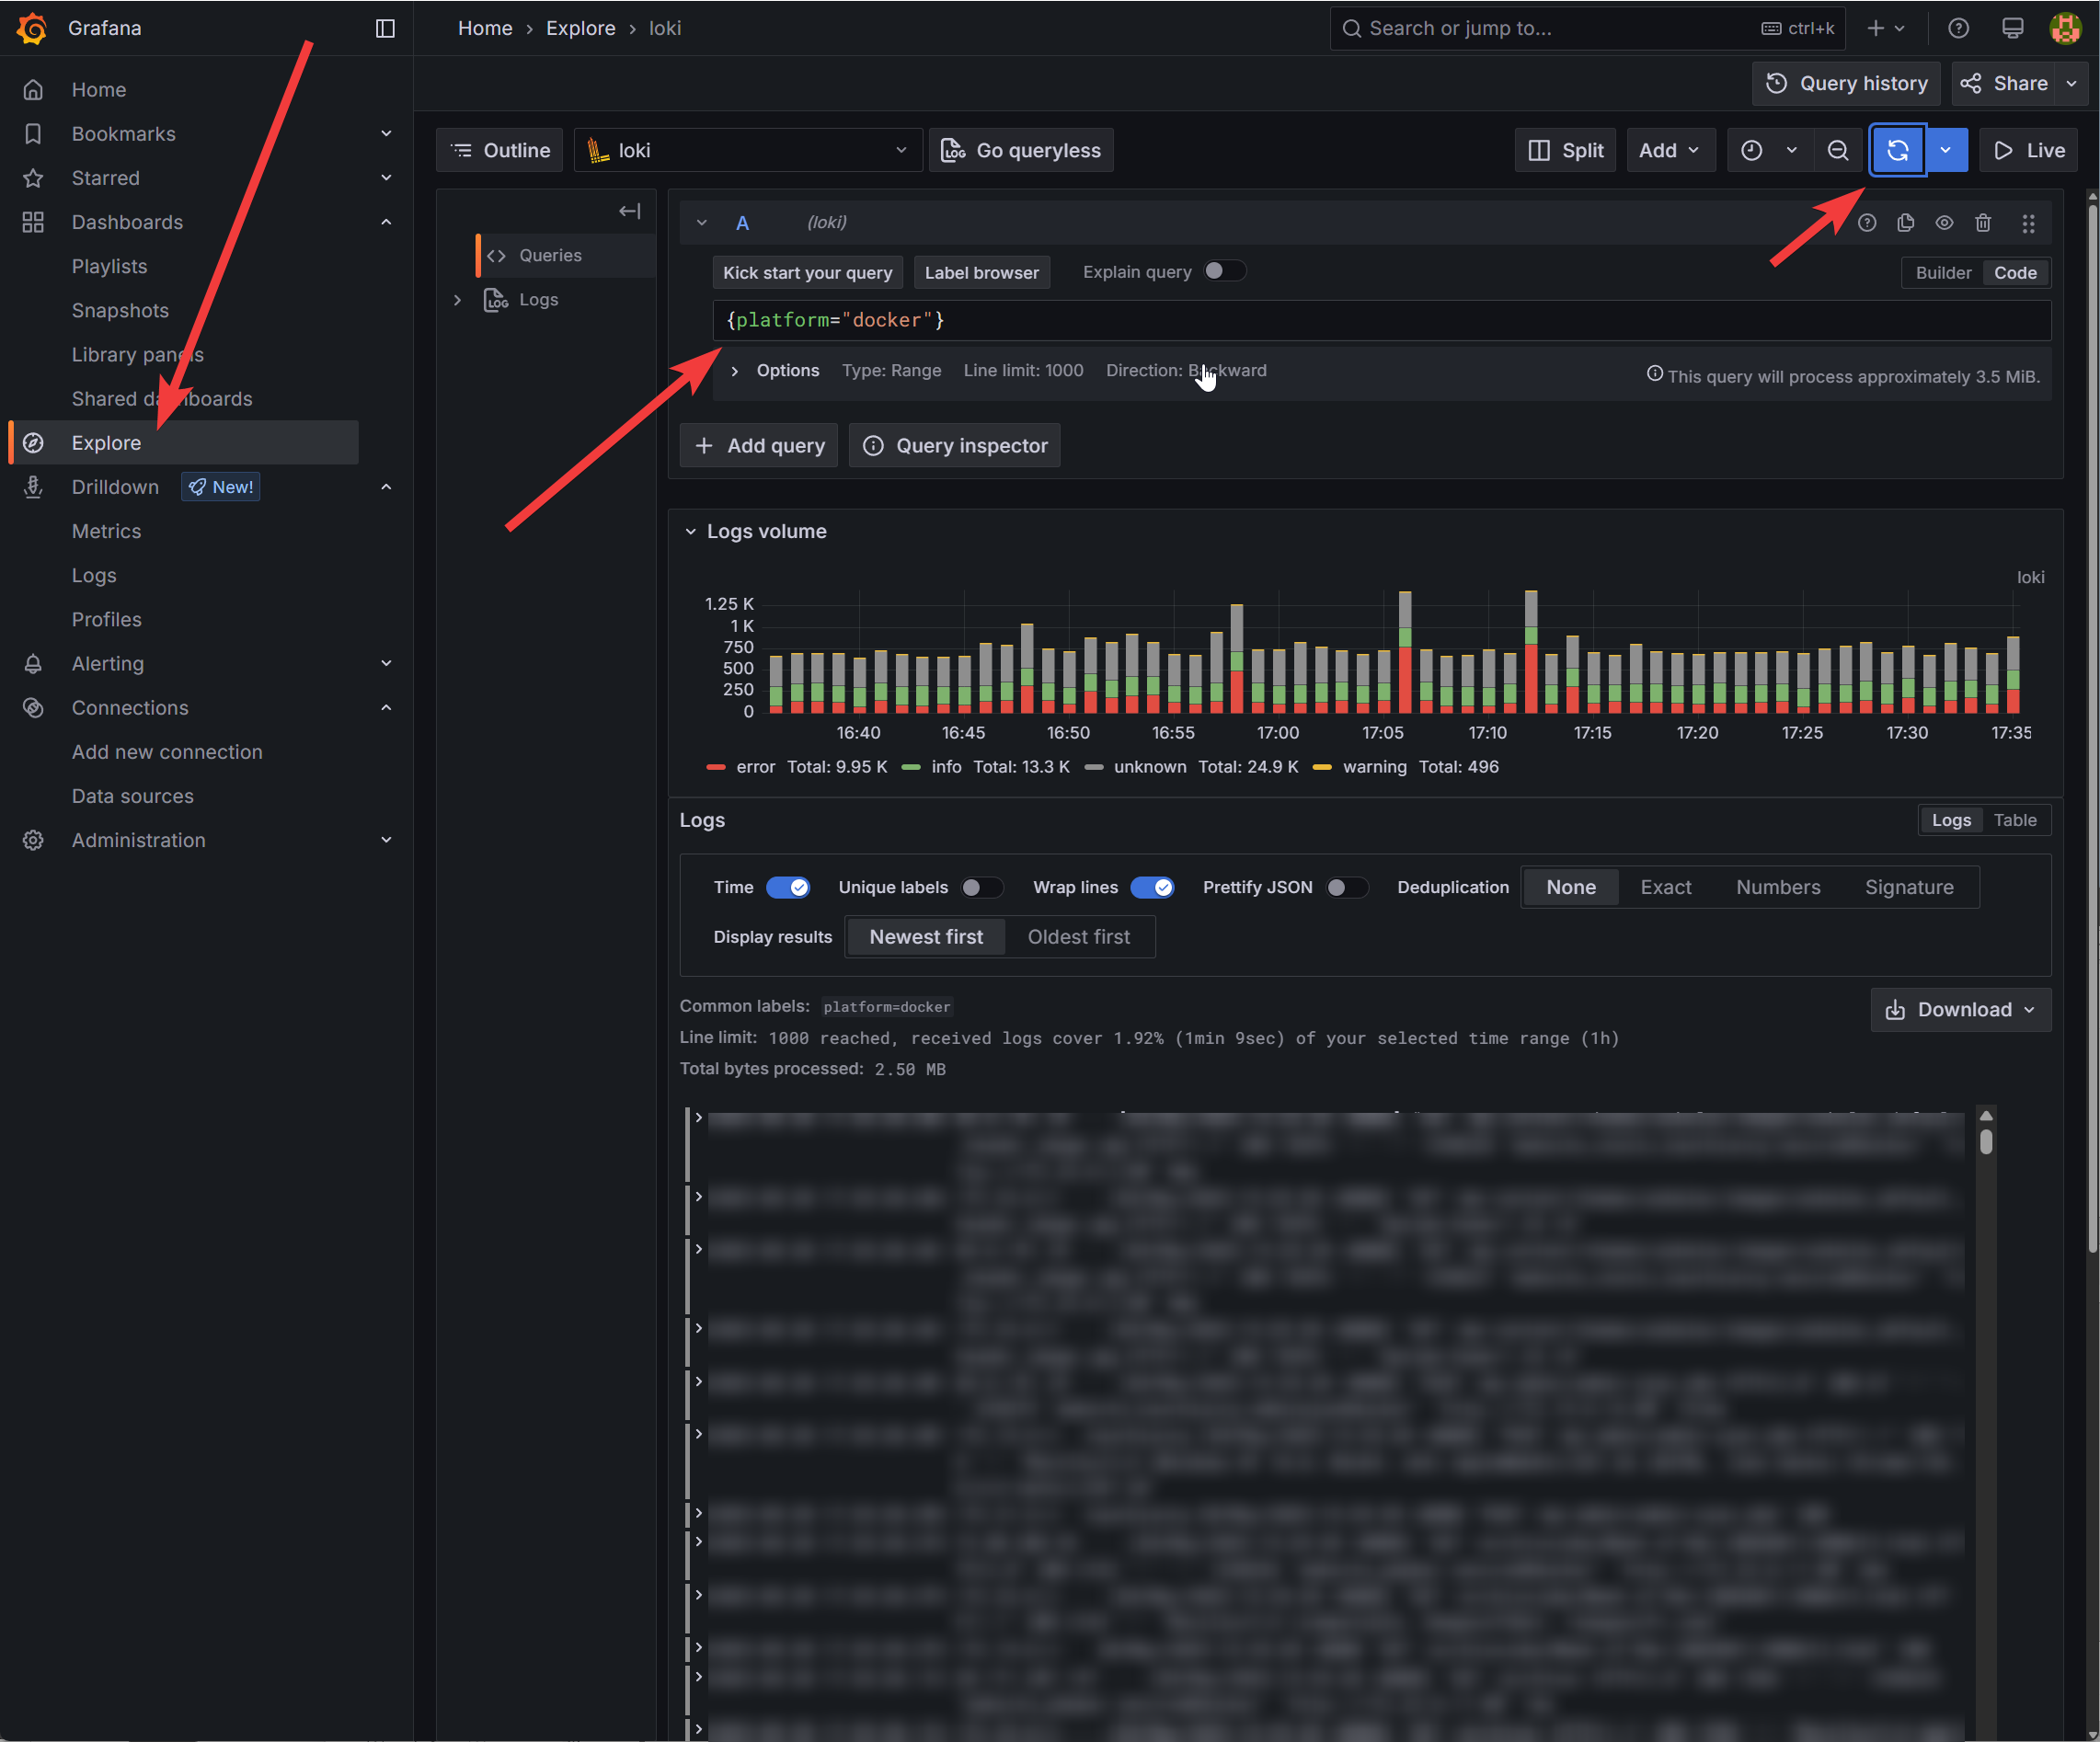
Task: Click the Grafana logo icon
Action: click(x=32, y=28)
